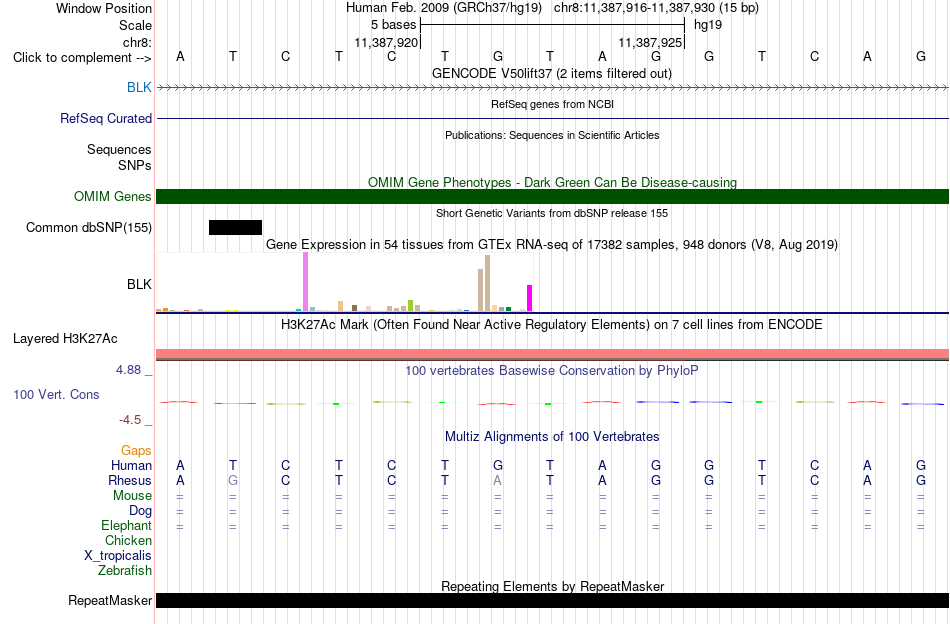This screenshot has width=950, height=624.
Task: Click 'Publications: Sequences in Scientific Articles' title
Action: pyautogui.click(x=552, y=135)
